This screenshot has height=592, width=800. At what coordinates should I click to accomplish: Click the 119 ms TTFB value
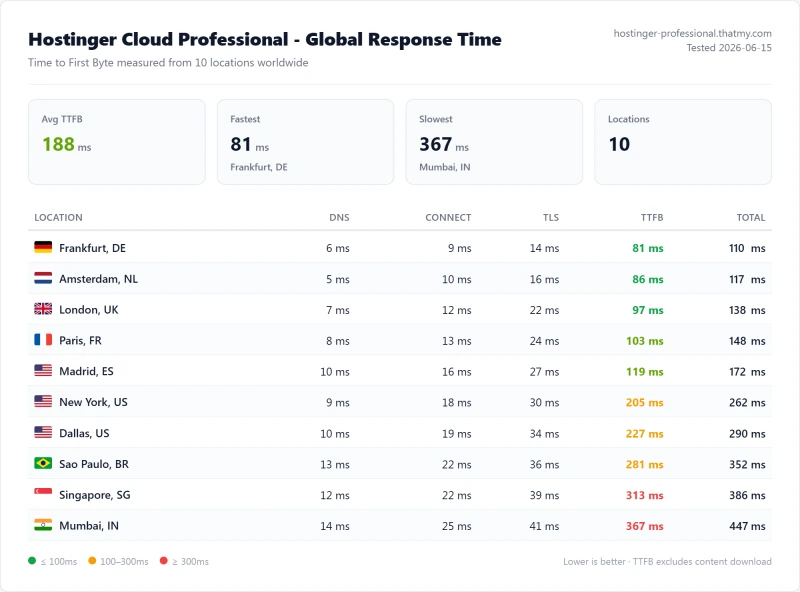coord(645,372)
